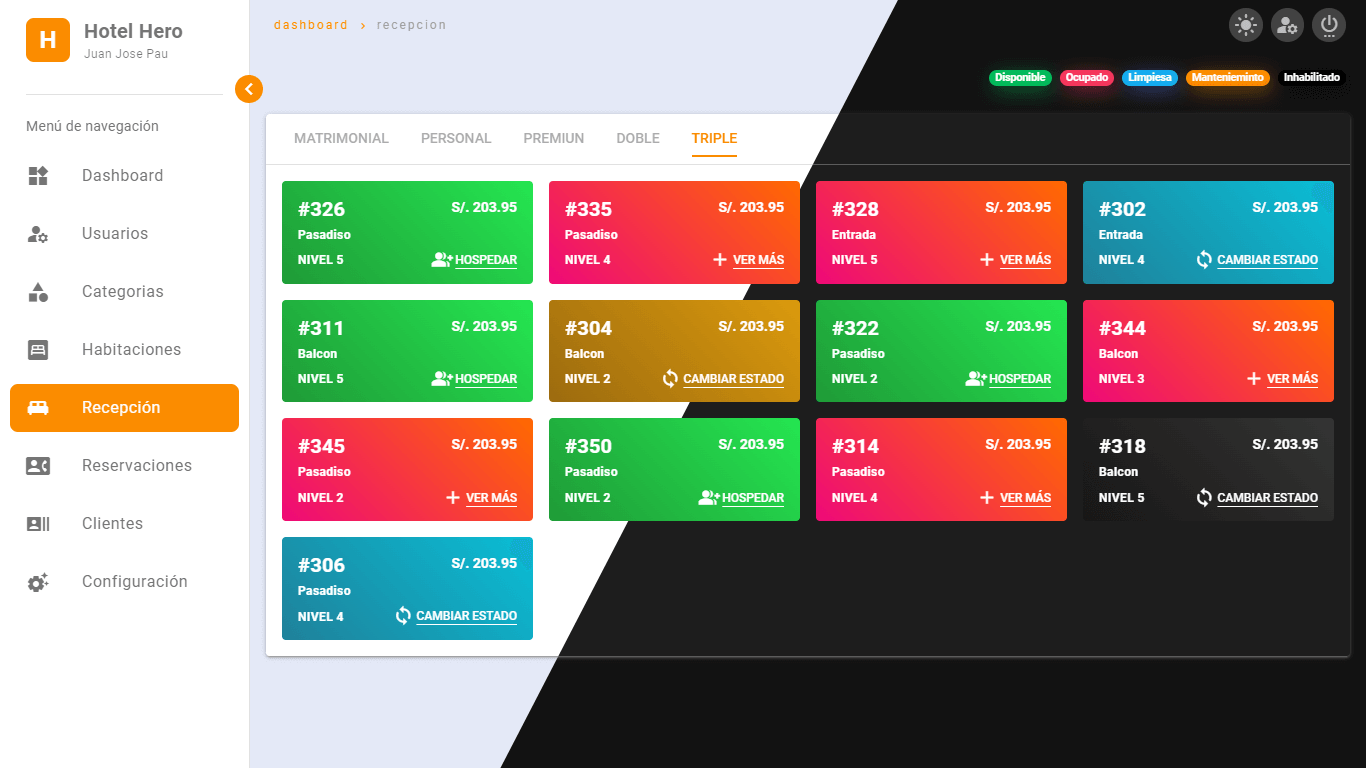Select Recepción in the sidebar

tap(124, 408)
